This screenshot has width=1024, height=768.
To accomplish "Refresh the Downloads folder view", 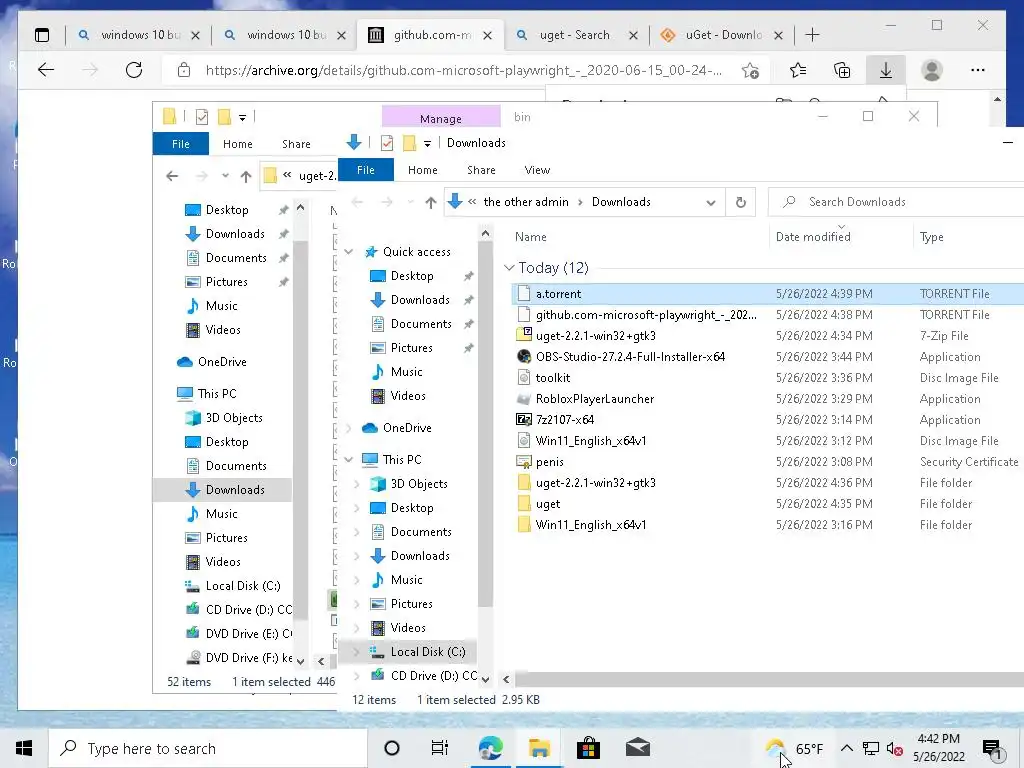I will click(x=741, y=202).
